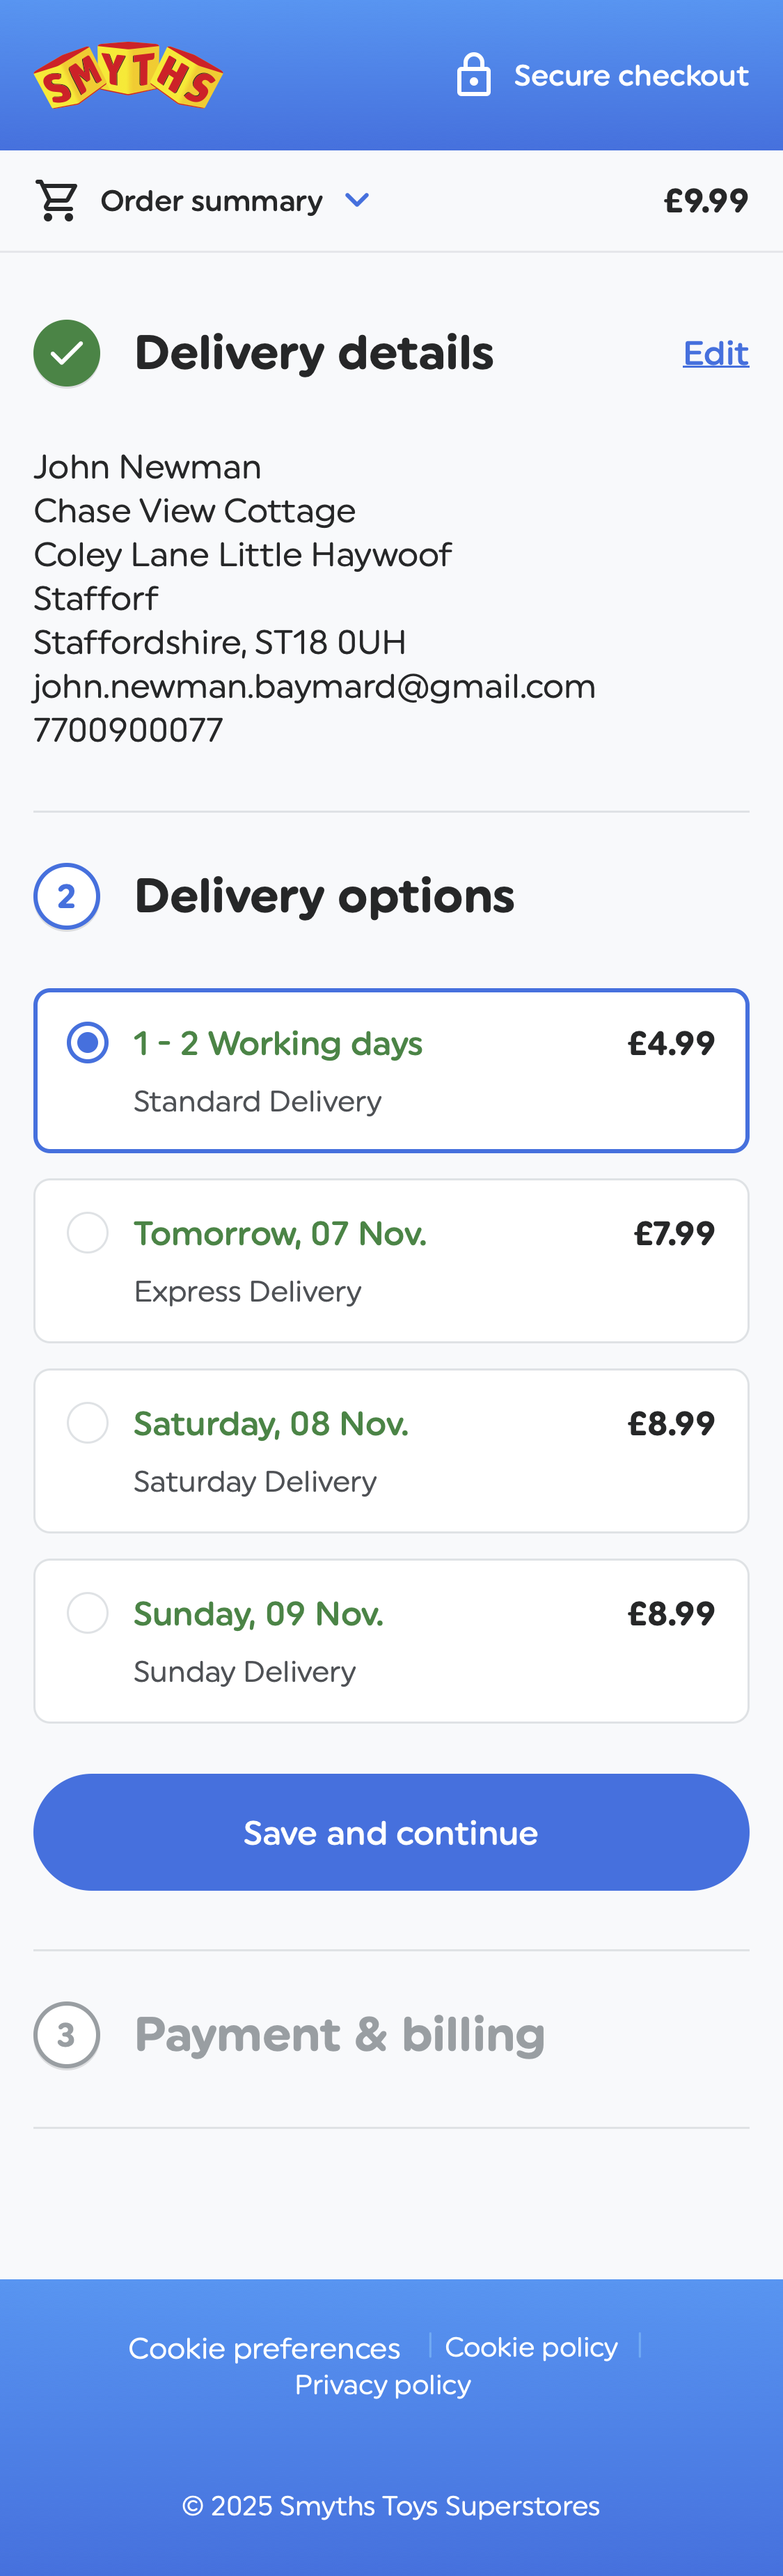Edit the delivery details
The height and width of the screenshot is (2576, 783).
tap(716, 352)
